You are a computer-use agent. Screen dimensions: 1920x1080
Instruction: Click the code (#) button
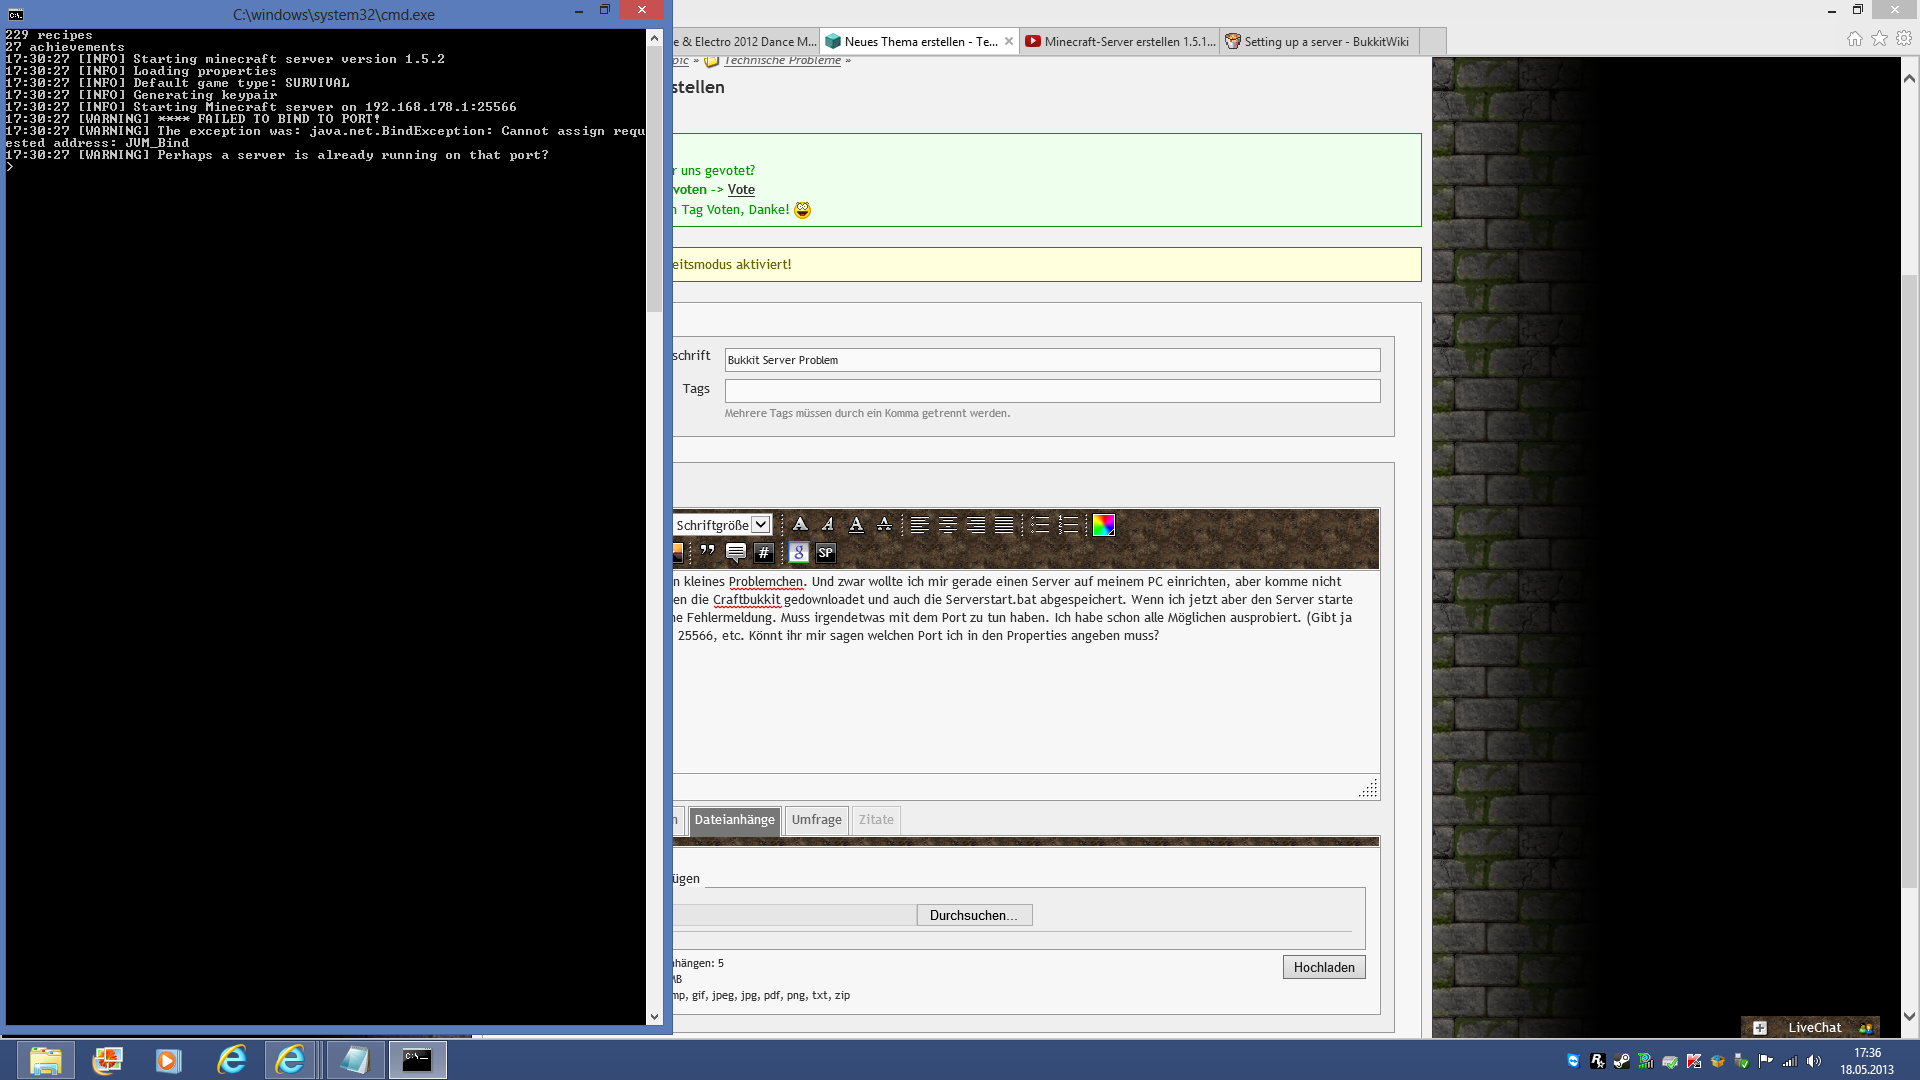(764, 552)
